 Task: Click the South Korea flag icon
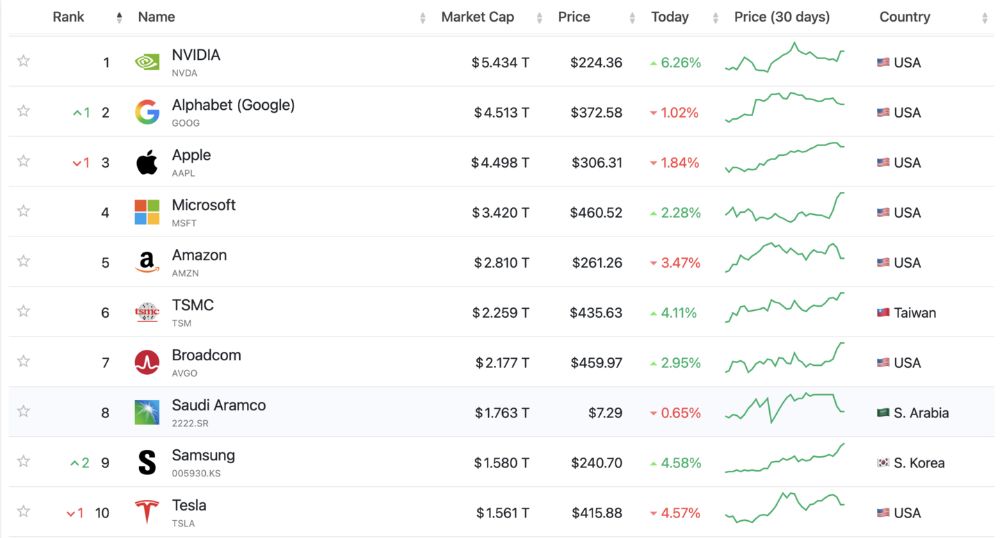coord(883,462)
